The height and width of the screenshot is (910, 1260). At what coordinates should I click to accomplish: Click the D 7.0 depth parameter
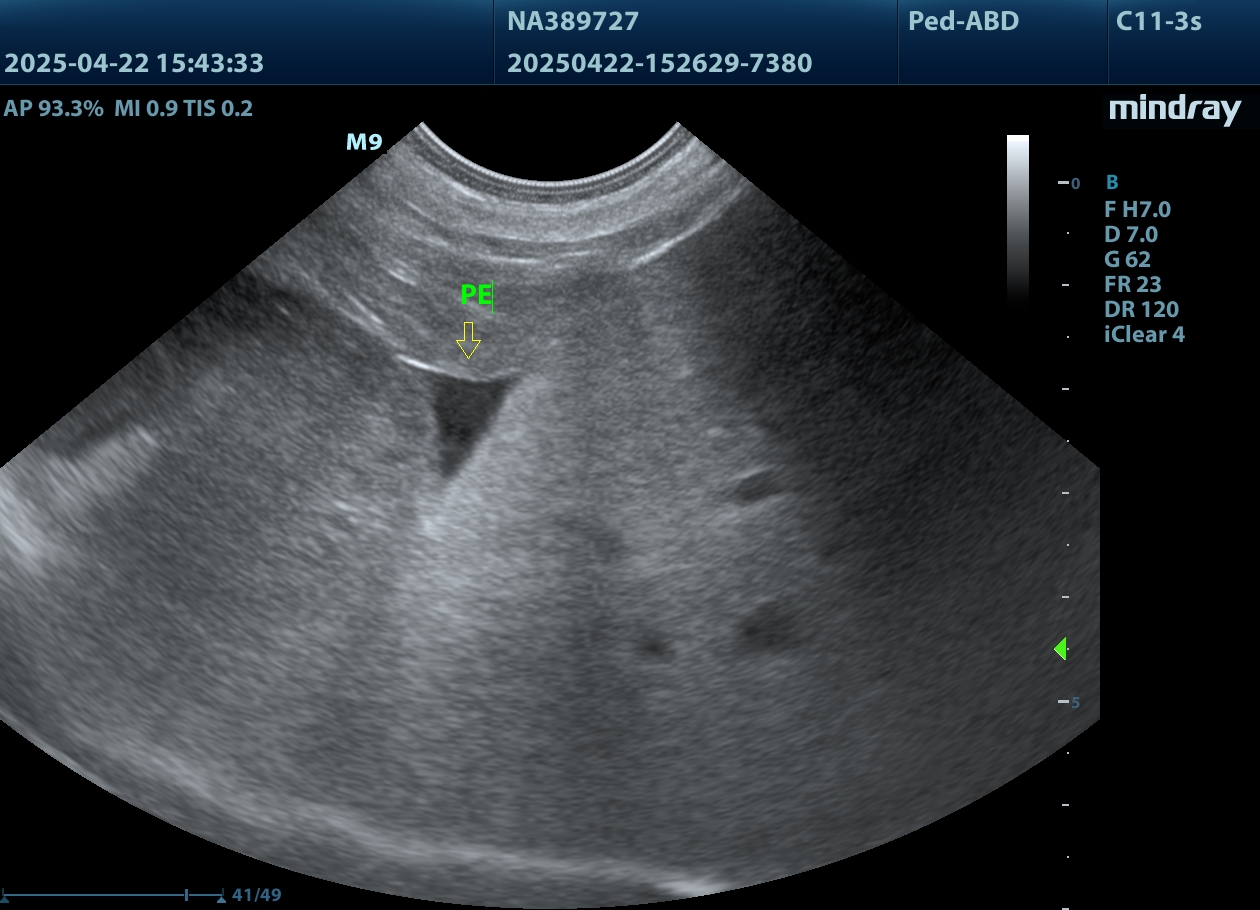1131,234
